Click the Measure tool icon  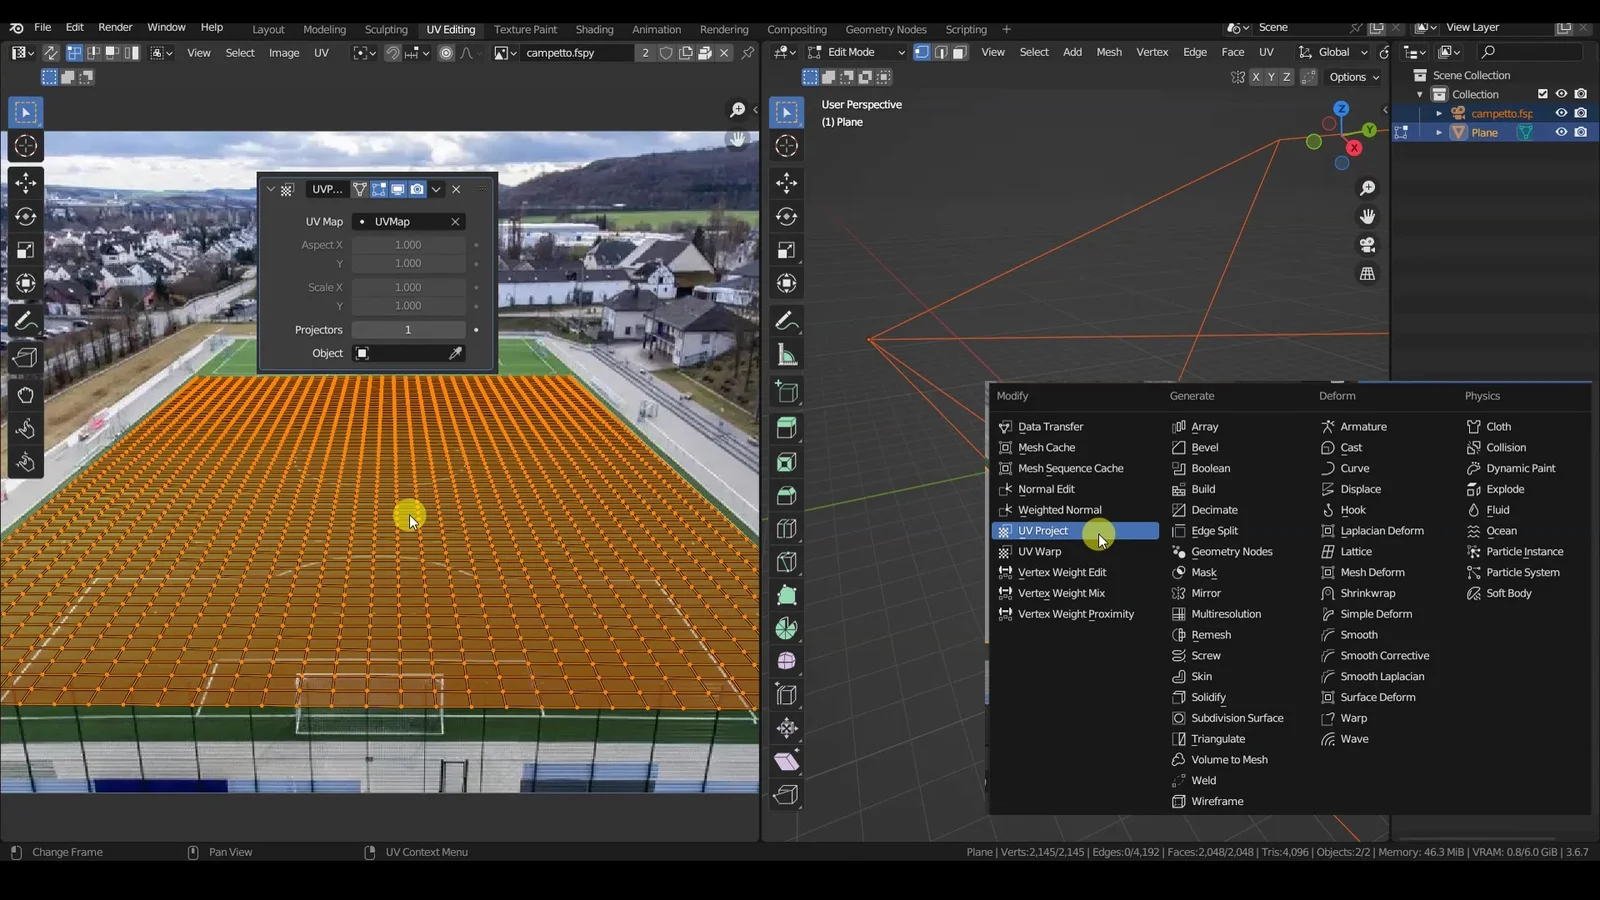click(x=787, y=355)
